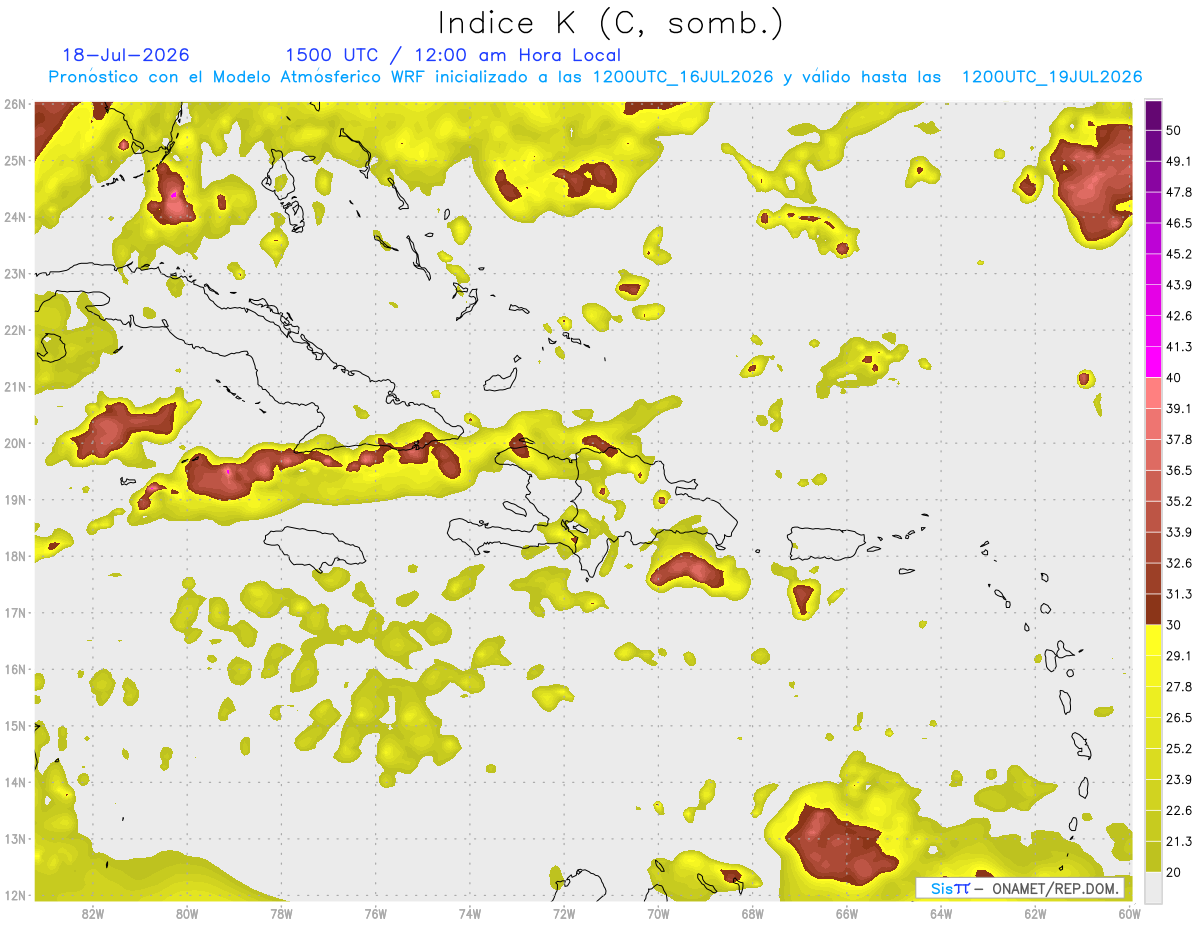Viewport: 1200px width, 927px height.
Task: Click the '22N' latitude label
Action: click(15, 330)
